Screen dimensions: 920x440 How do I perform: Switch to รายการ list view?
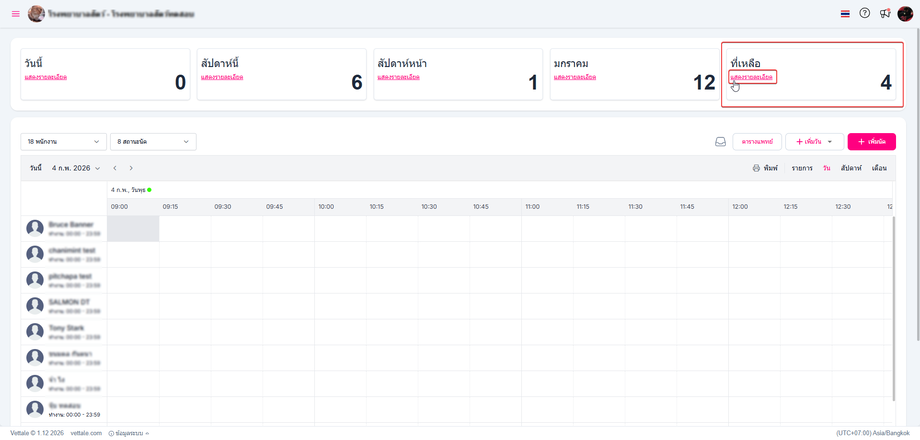click(802, 168)
